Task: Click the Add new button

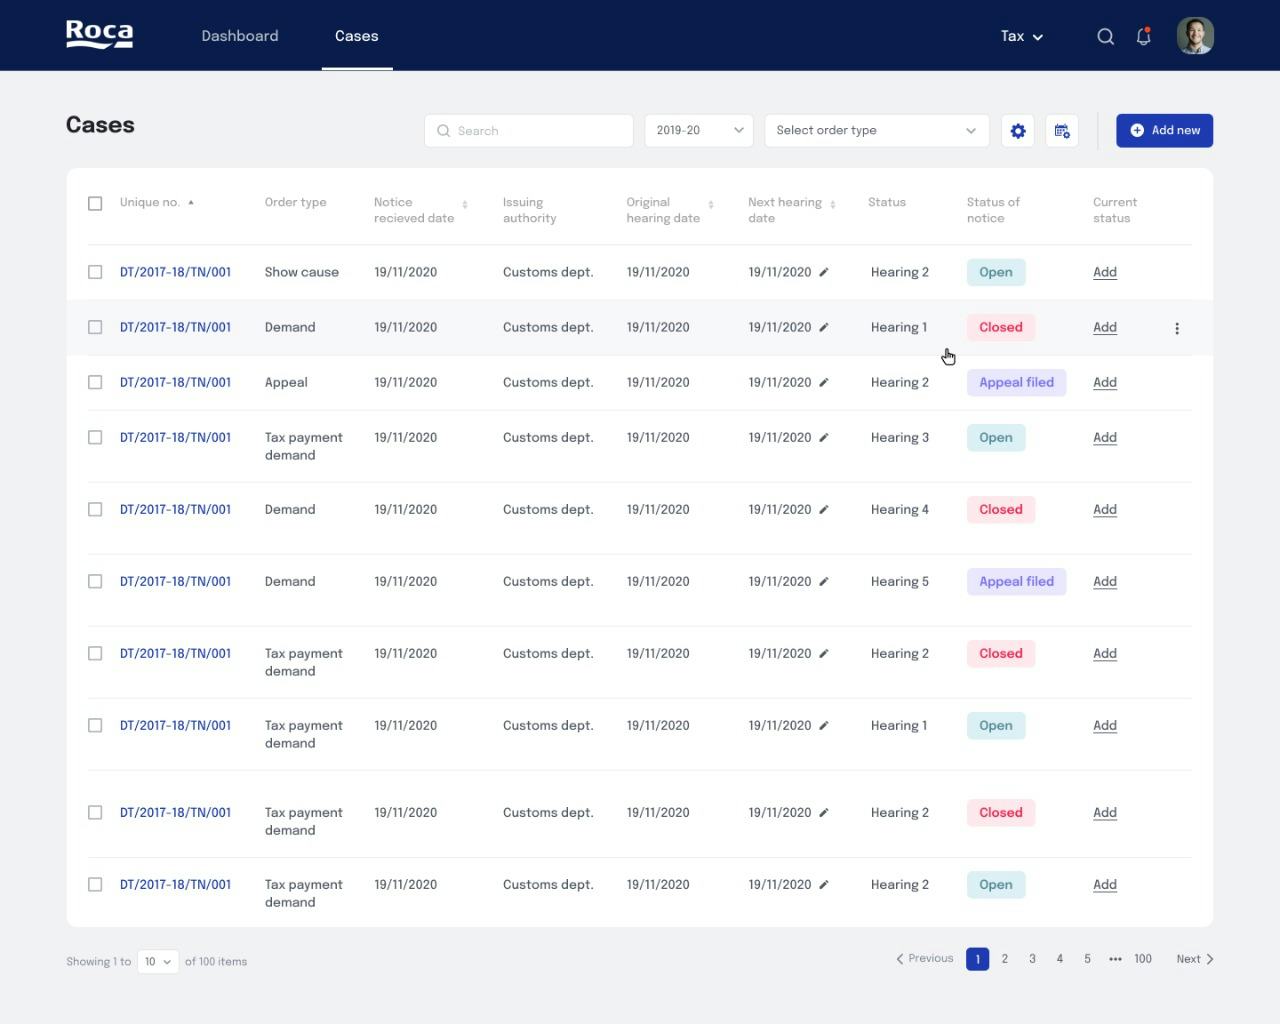Action: (1164, 130)
